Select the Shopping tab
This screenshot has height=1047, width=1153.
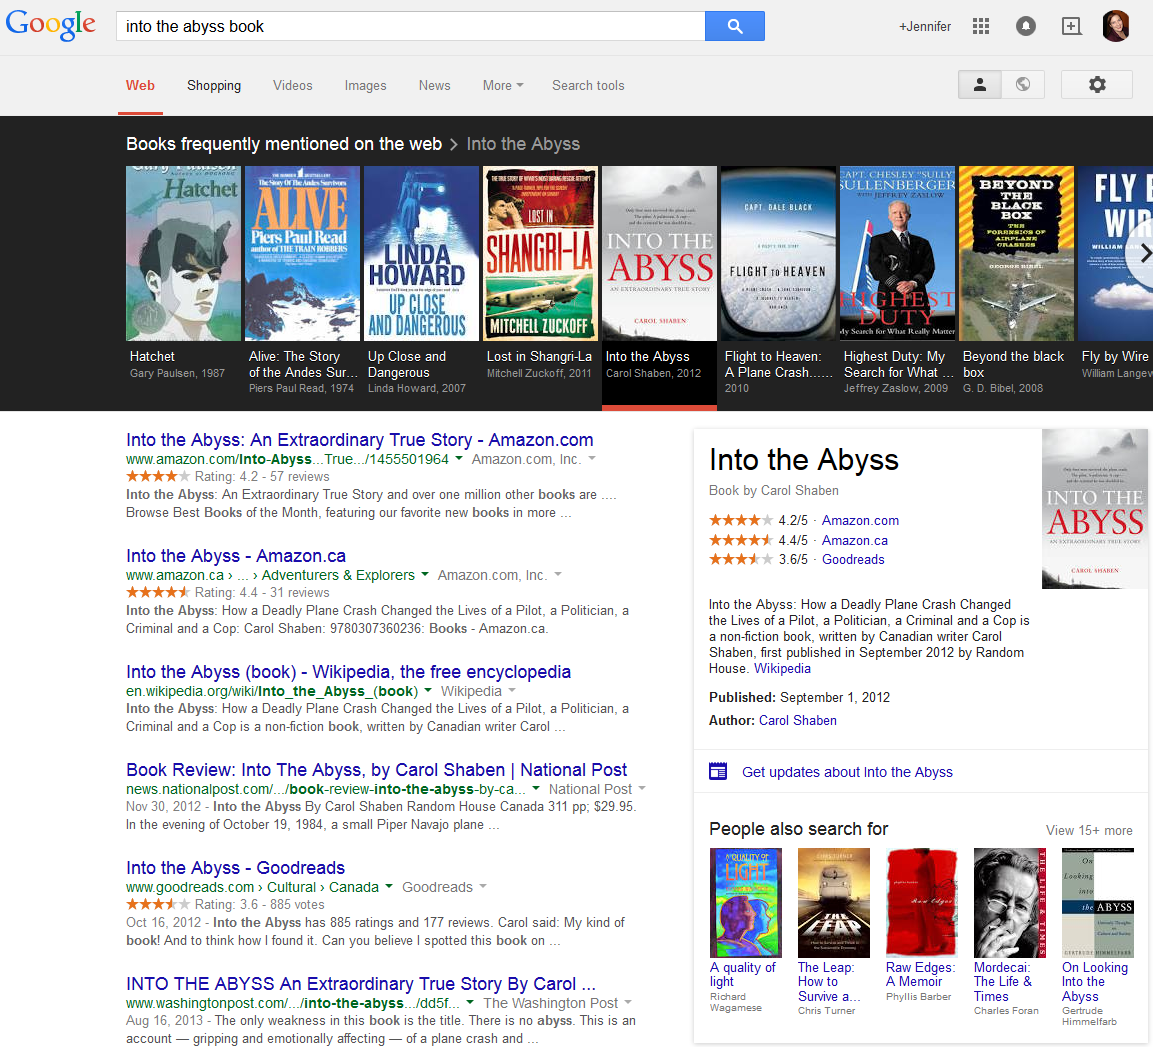[x=214, y=85]
